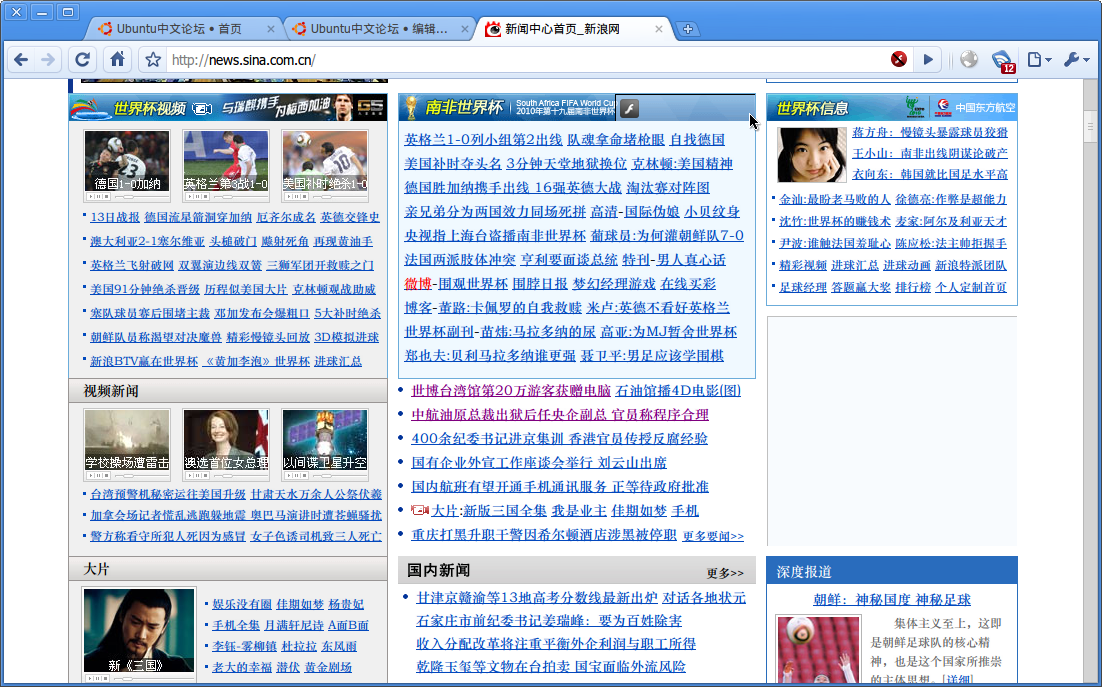Click the vertical scrollbar thumb

pos(1090,127)
